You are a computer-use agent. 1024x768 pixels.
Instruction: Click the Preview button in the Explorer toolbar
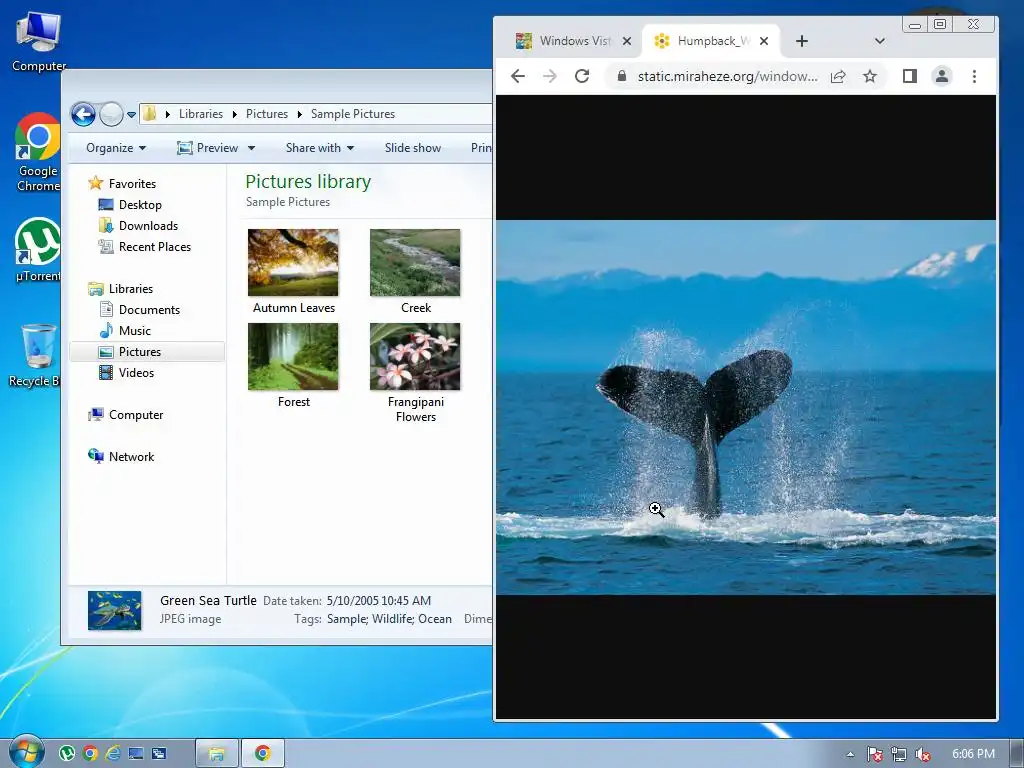pyautogui.click(x=208, y=148)
